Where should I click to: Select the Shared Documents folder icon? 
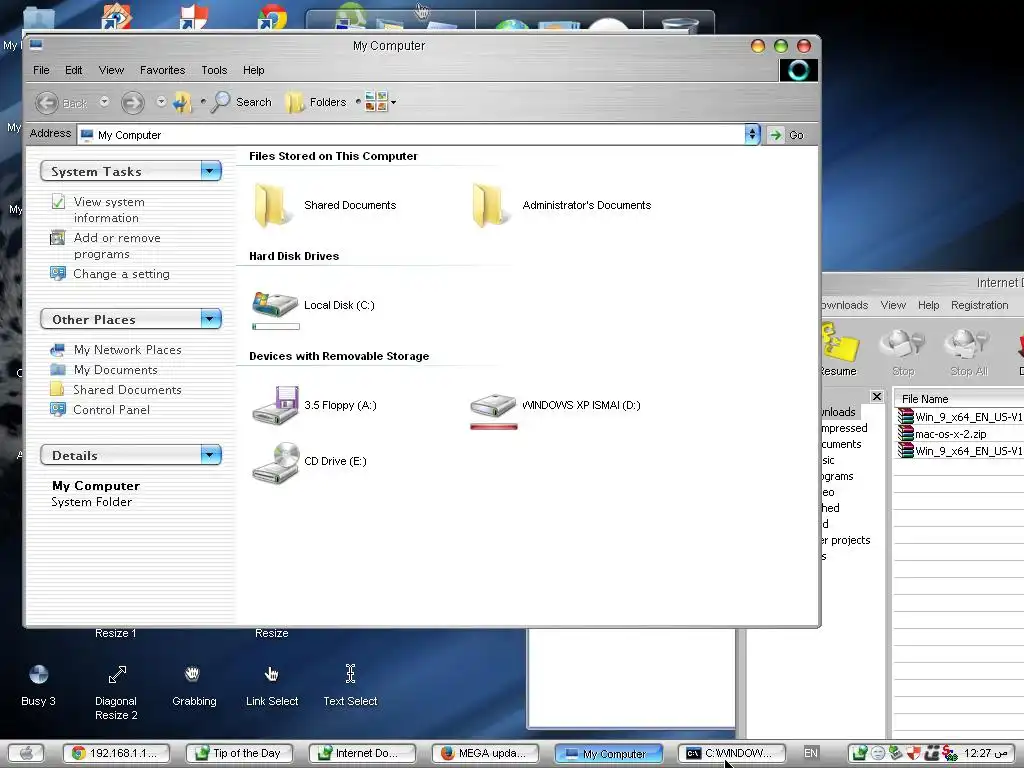pos(271,205)
